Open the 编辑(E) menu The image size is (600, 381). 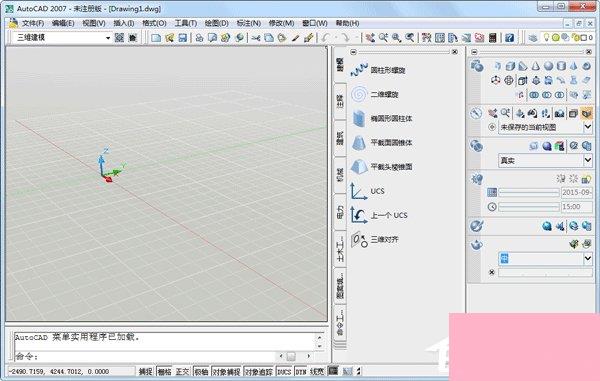click(x=63, y=23)
